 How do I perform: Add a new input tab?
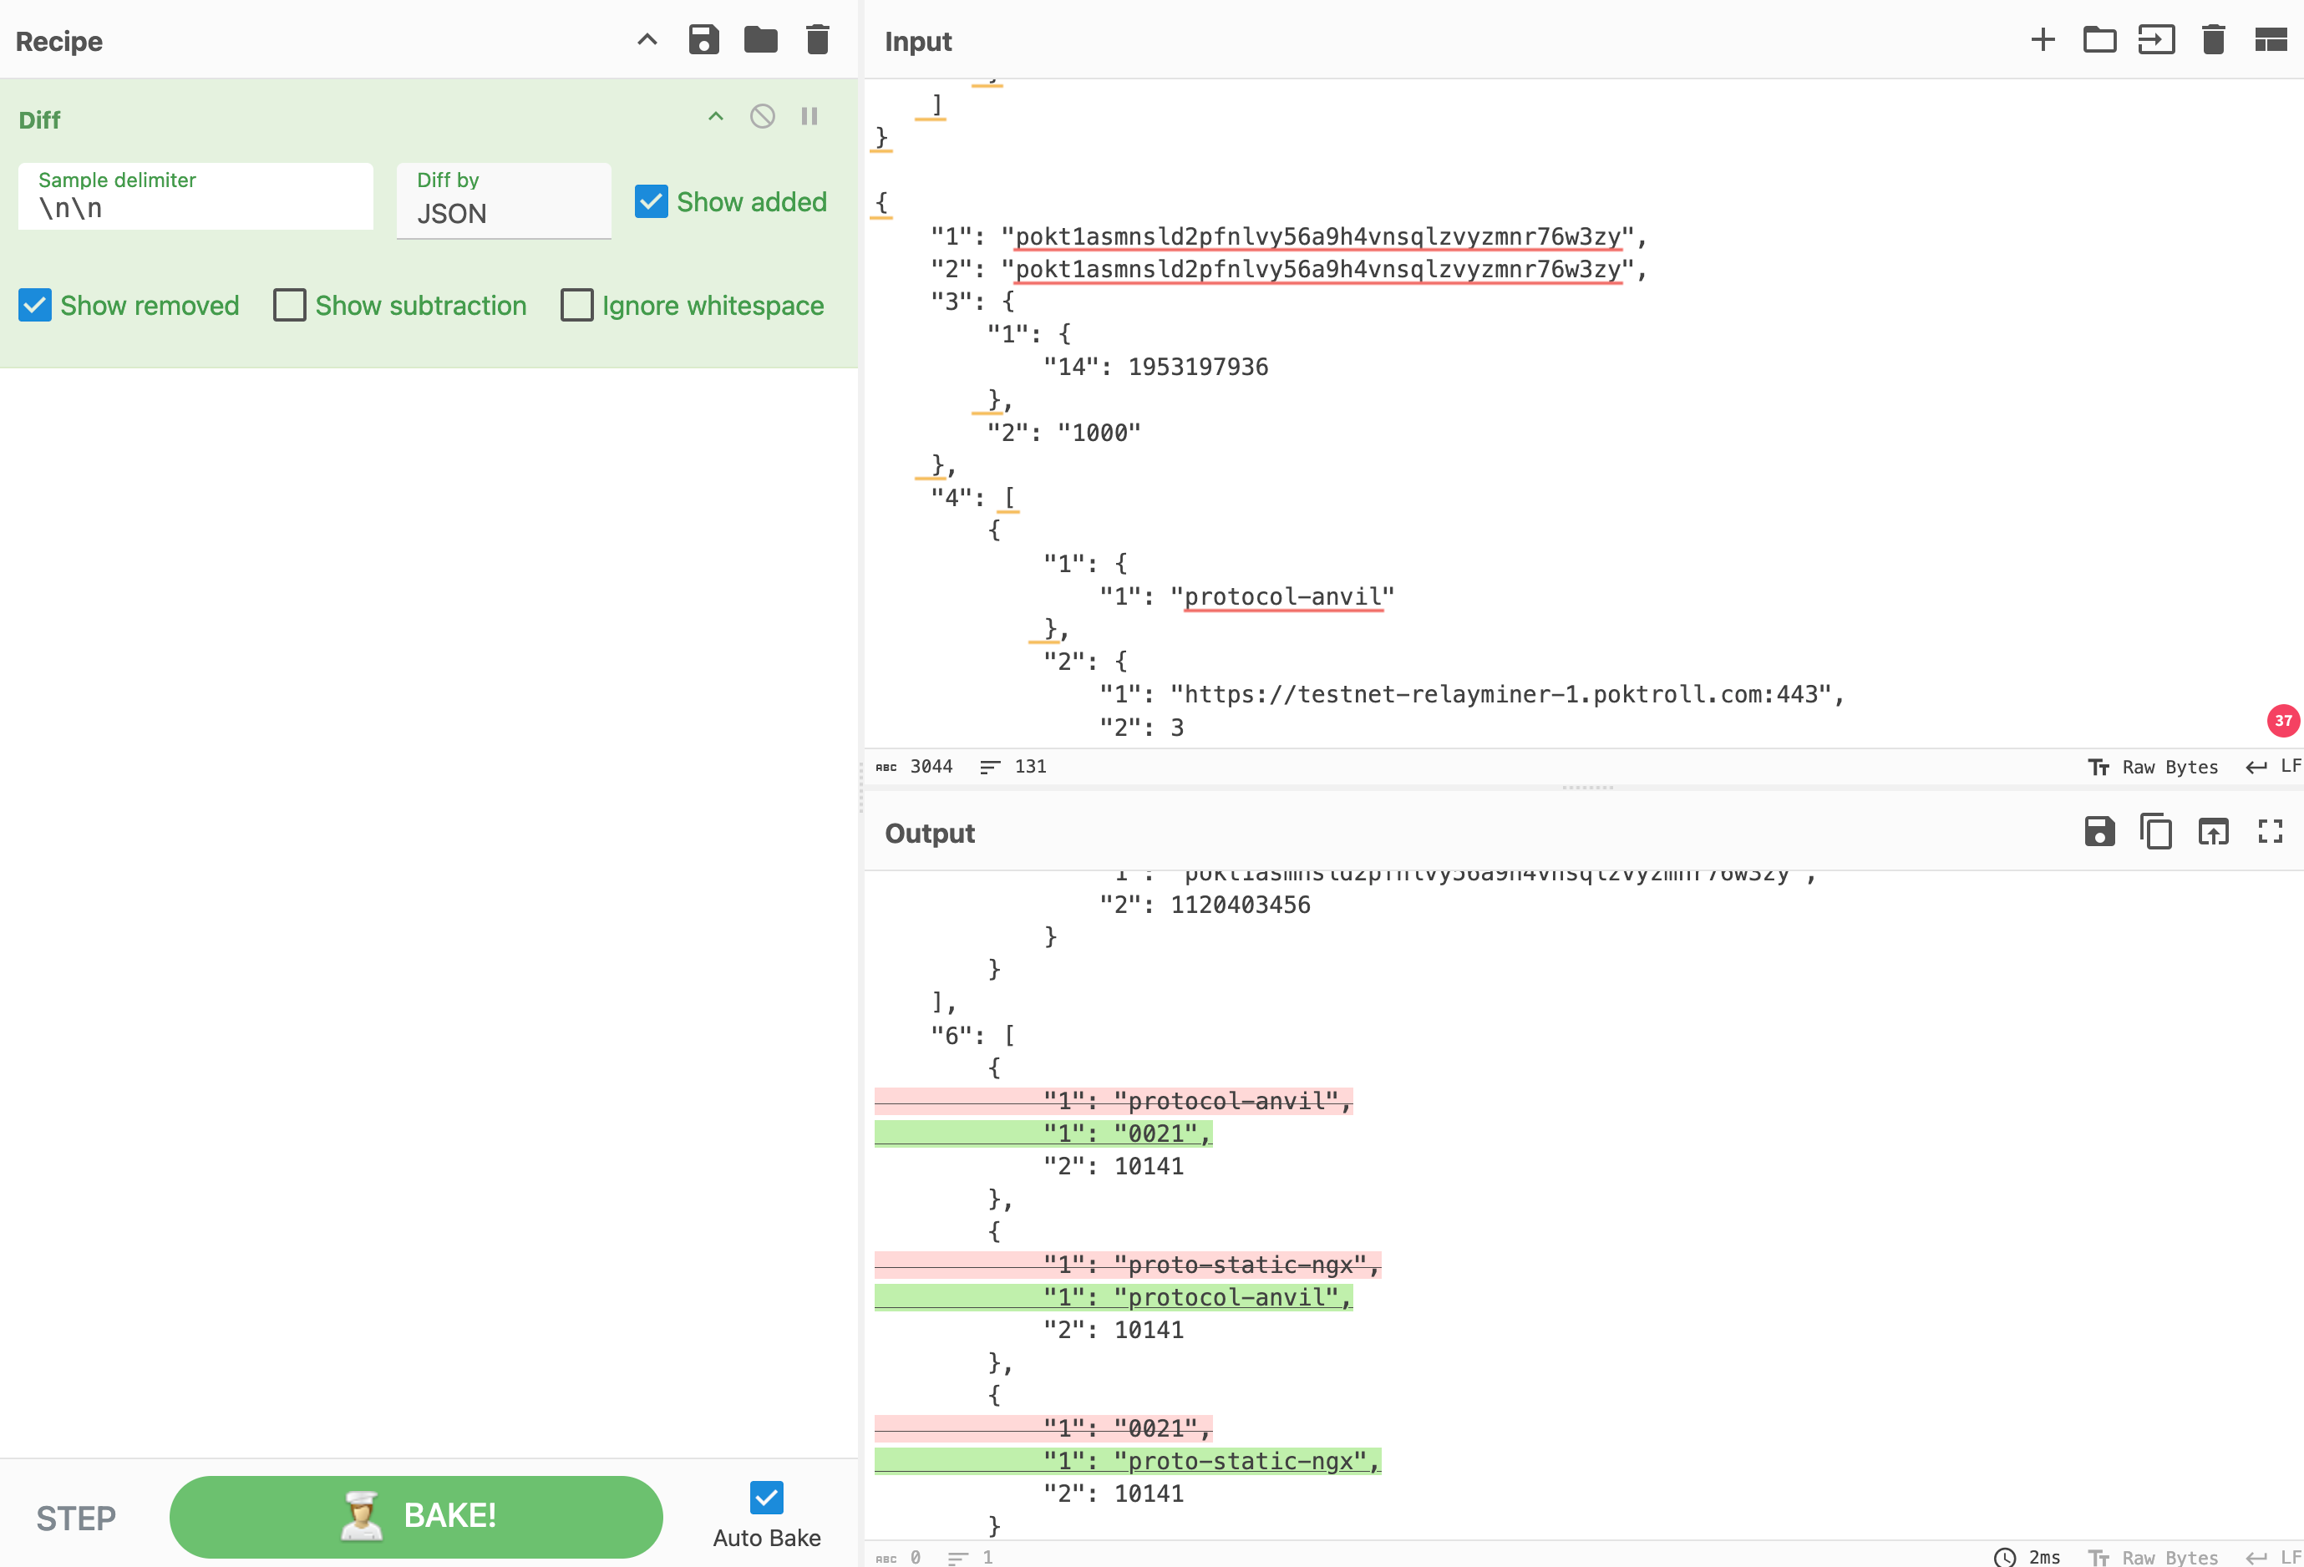pyautogui.click(x=2042, y=40)
